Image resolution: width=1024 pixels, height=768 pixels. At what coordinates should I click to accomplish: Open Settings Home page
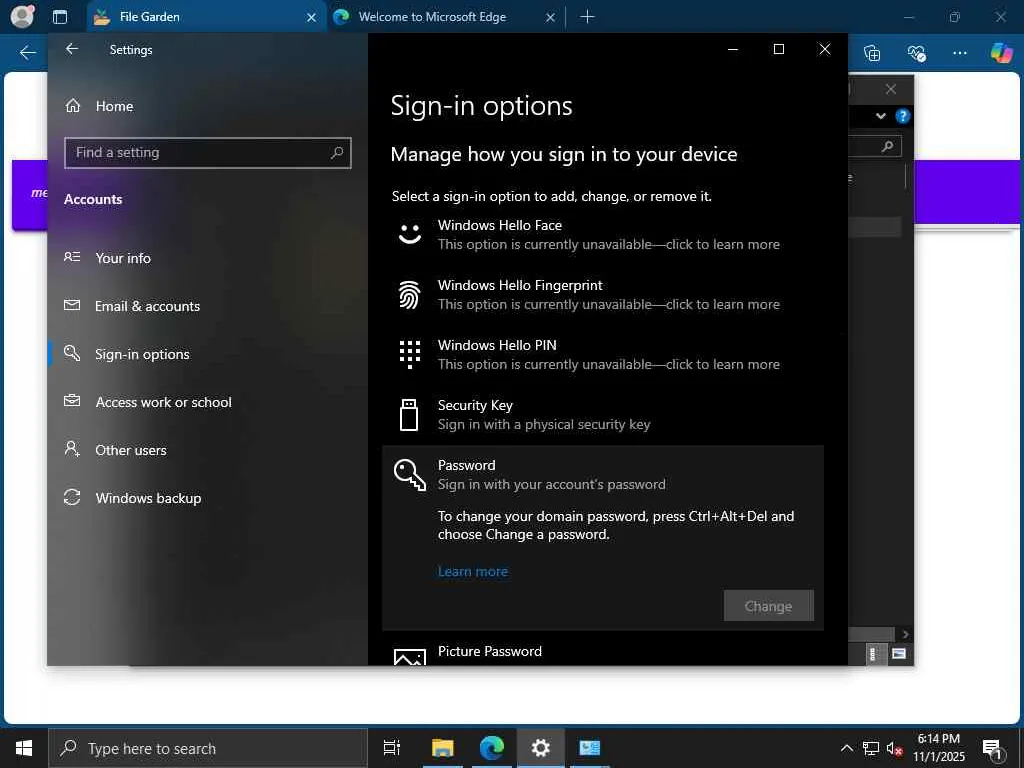pos(114,106)
